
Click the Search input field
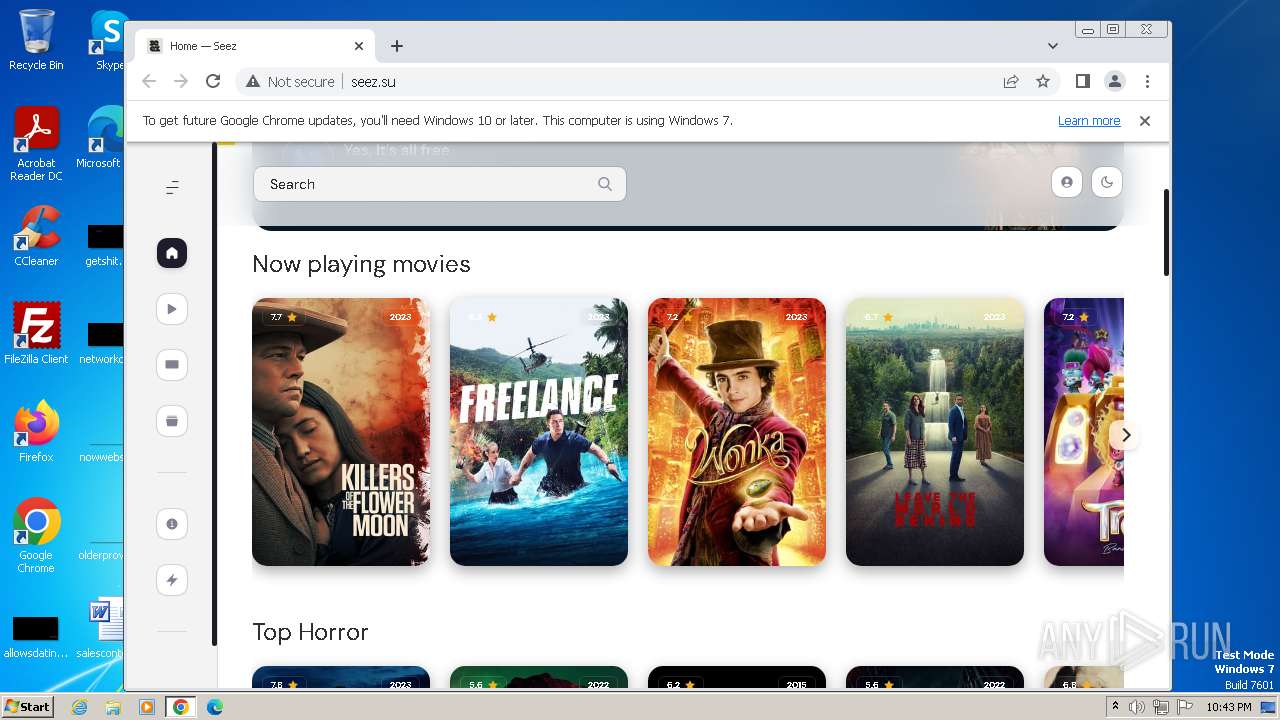click(440, 184)
